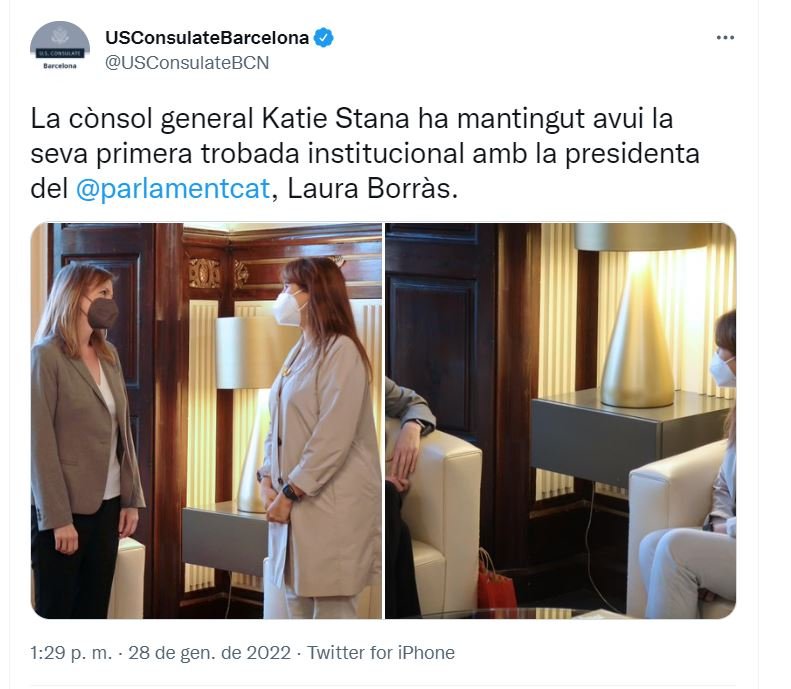The image size is (791, 689).
Task: Click the blue verified badge
Action: [324, 38]
